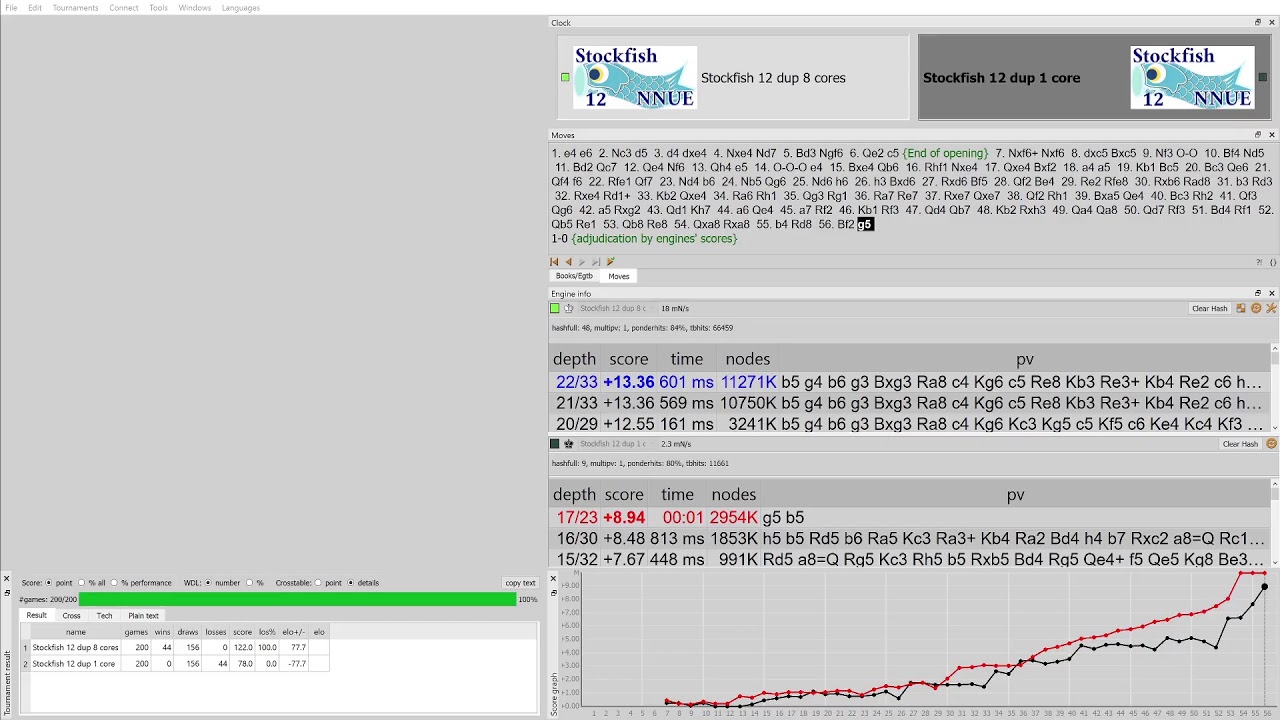This screenshot has height=720, width=1280.
Task: Open the Tools menu
Action: coord(159,8)
